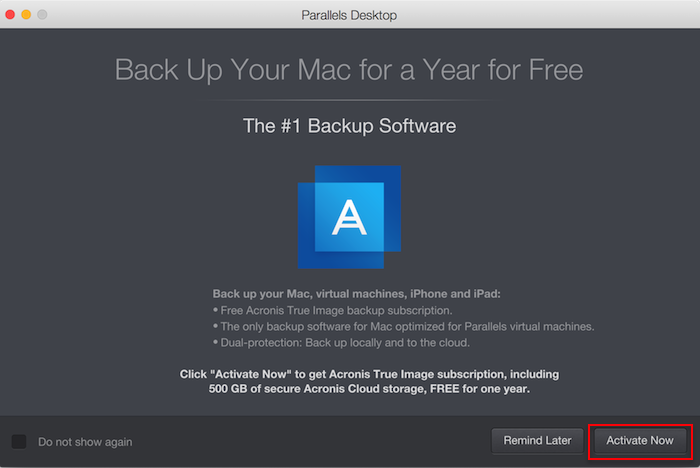Click the Parallels Desktop title bar text
This screenshot has height=468, width=700.
(x=349, y=15)
